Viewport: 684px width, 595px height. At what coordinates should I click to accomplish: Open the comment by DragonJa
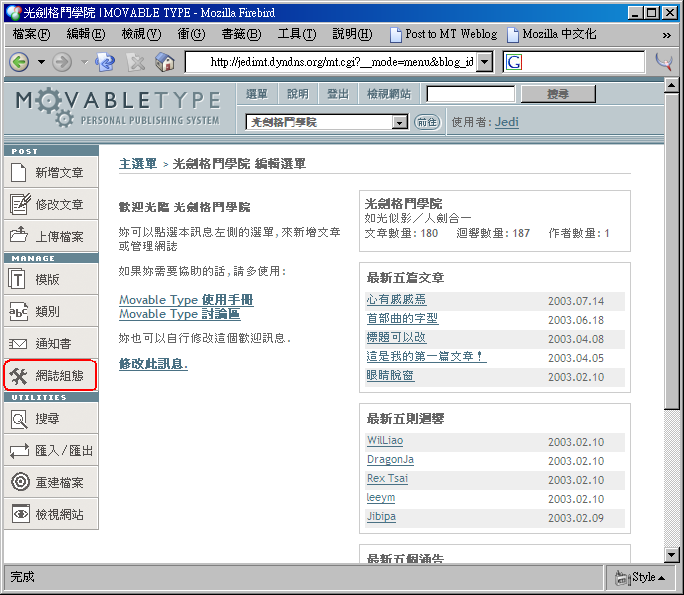pyautogui.click(x=390, y=459)
